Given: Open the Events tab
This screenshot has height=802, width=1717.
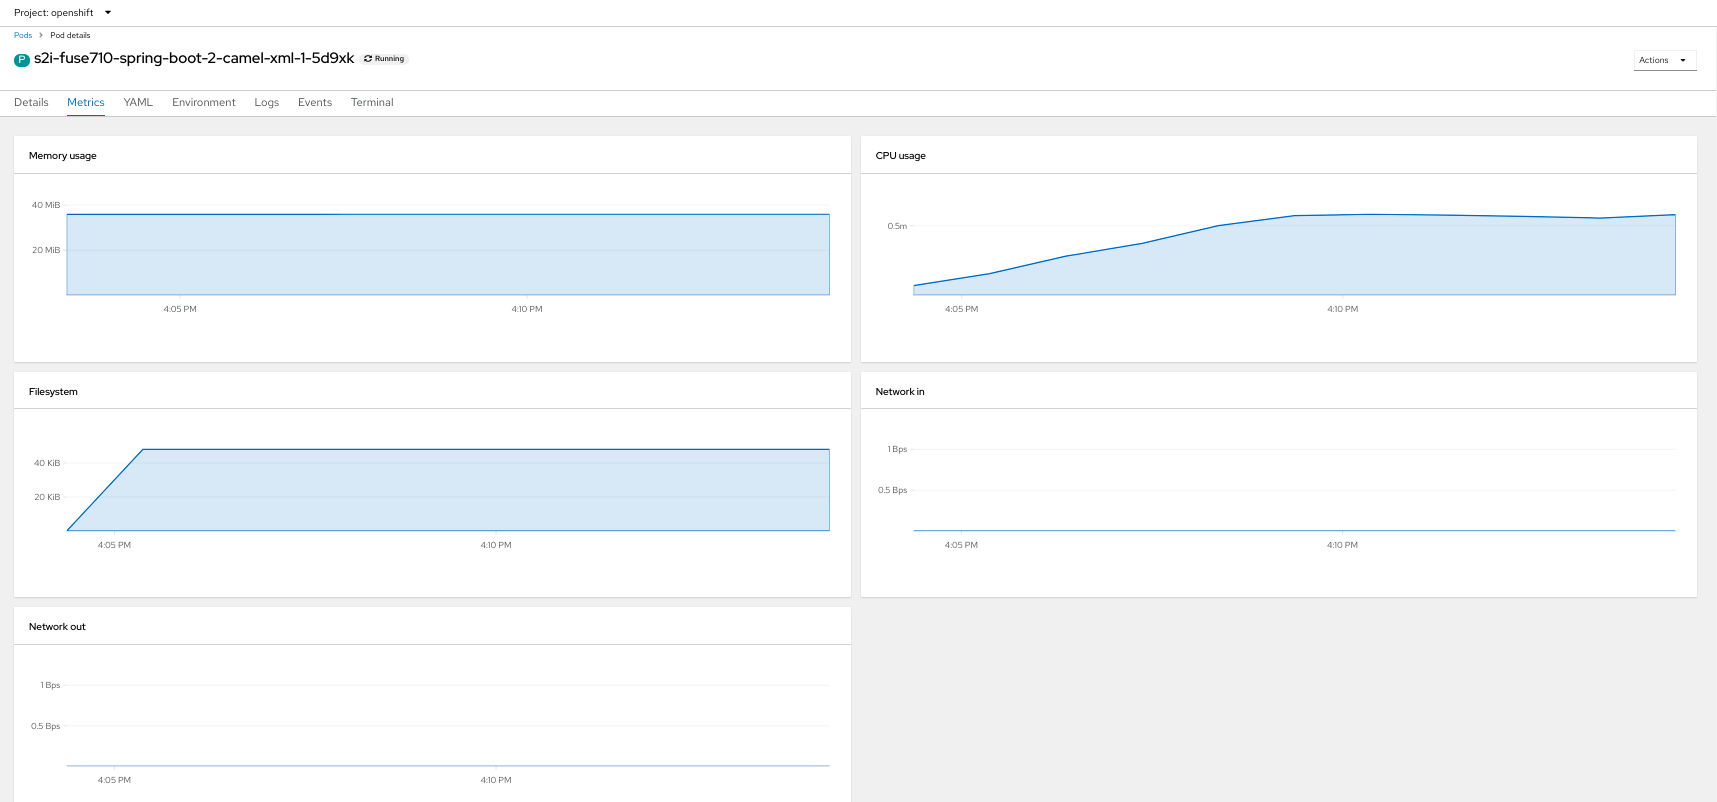Looking at the screenshot, I should [x=315, y=102].
